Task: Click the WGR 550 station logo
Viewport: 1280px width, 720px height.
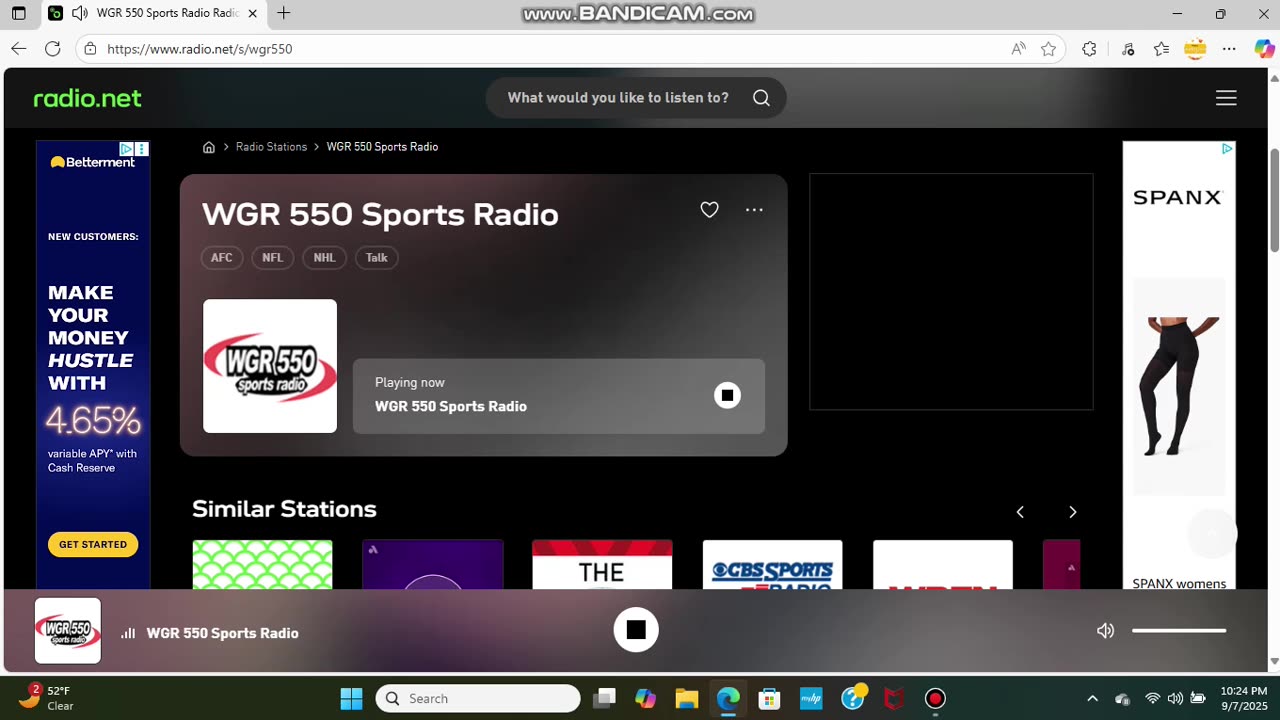Action: point(270,366)
